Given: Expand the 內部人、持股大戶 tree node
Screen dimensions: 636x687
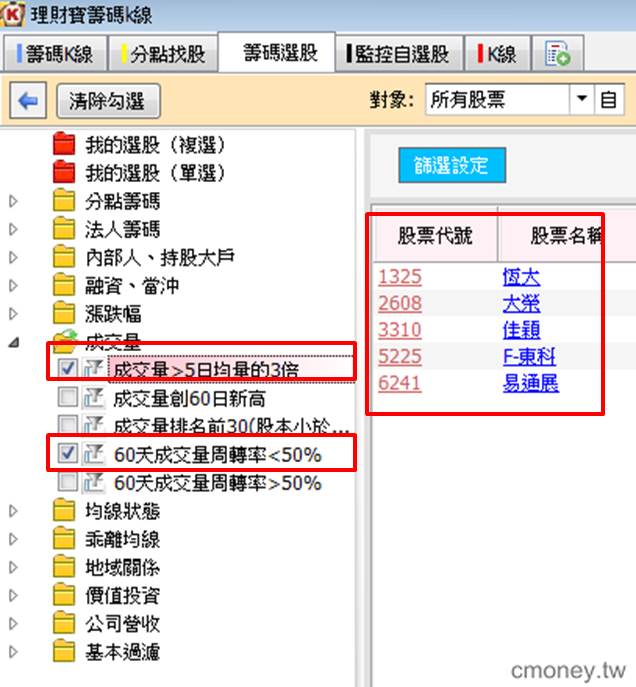Looking at the screenshot, I should point(13,258).
